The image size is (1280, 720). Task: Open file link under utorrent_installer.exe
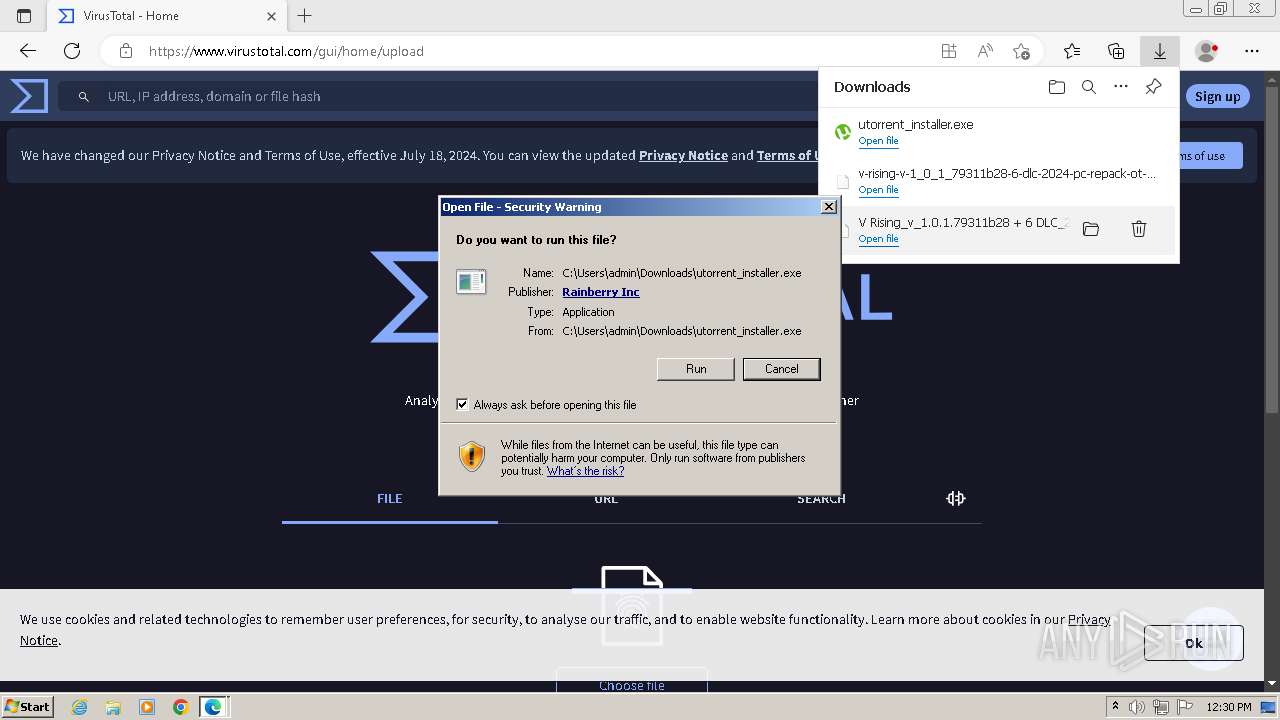tap(878, 141)
